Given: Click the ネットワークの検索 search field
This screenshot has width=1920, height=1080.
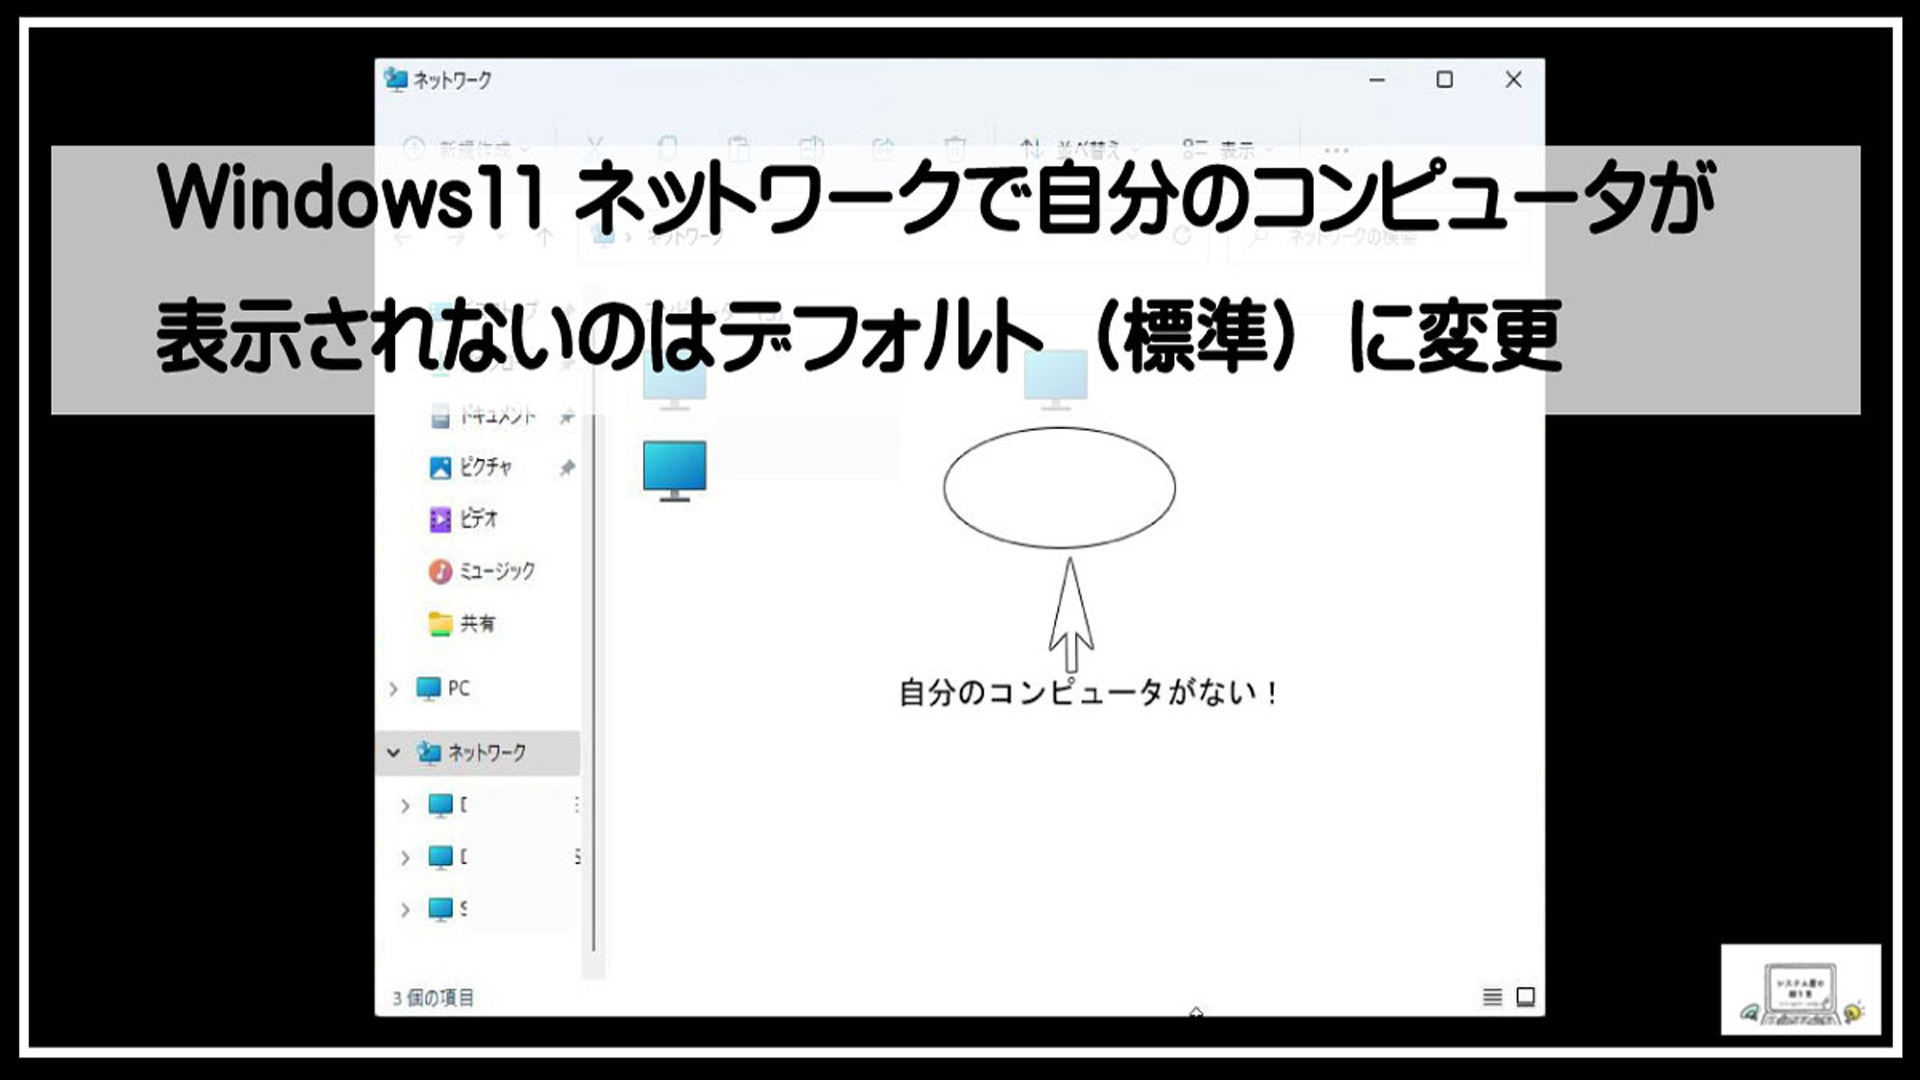Looking at the screenshot, I should [1378, 237].
